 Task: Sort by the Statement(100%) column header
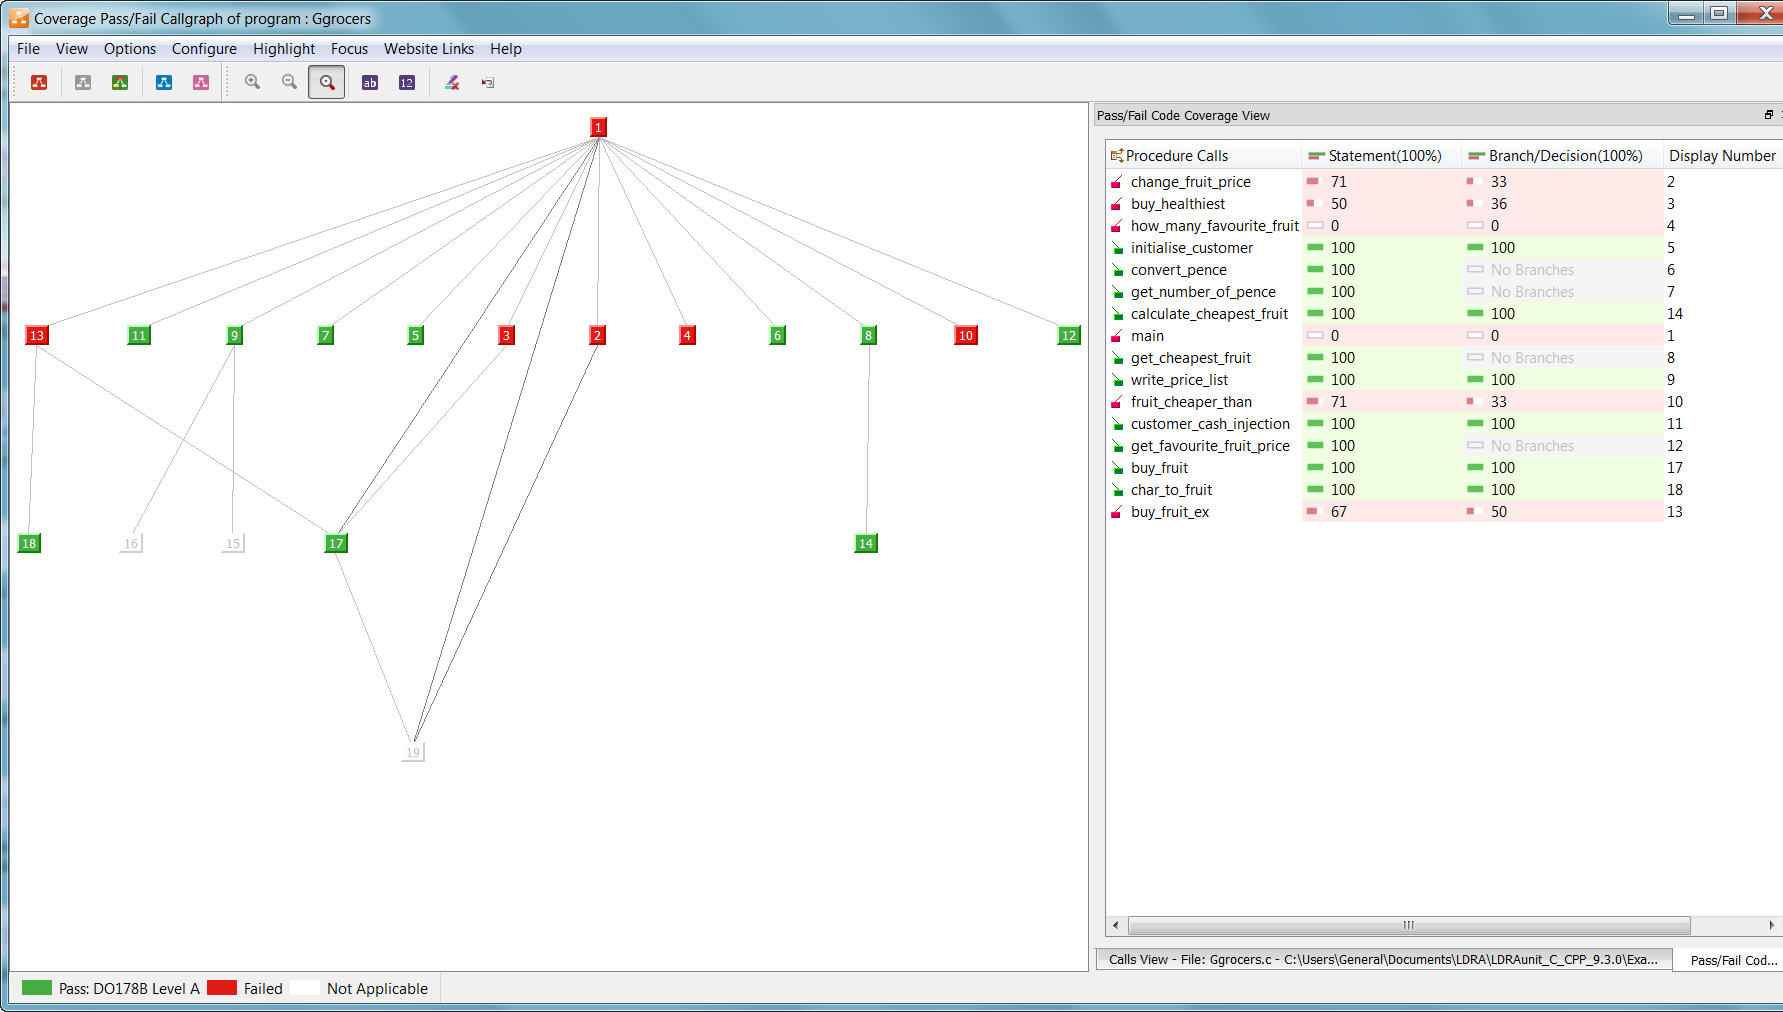coord(1383,156)
